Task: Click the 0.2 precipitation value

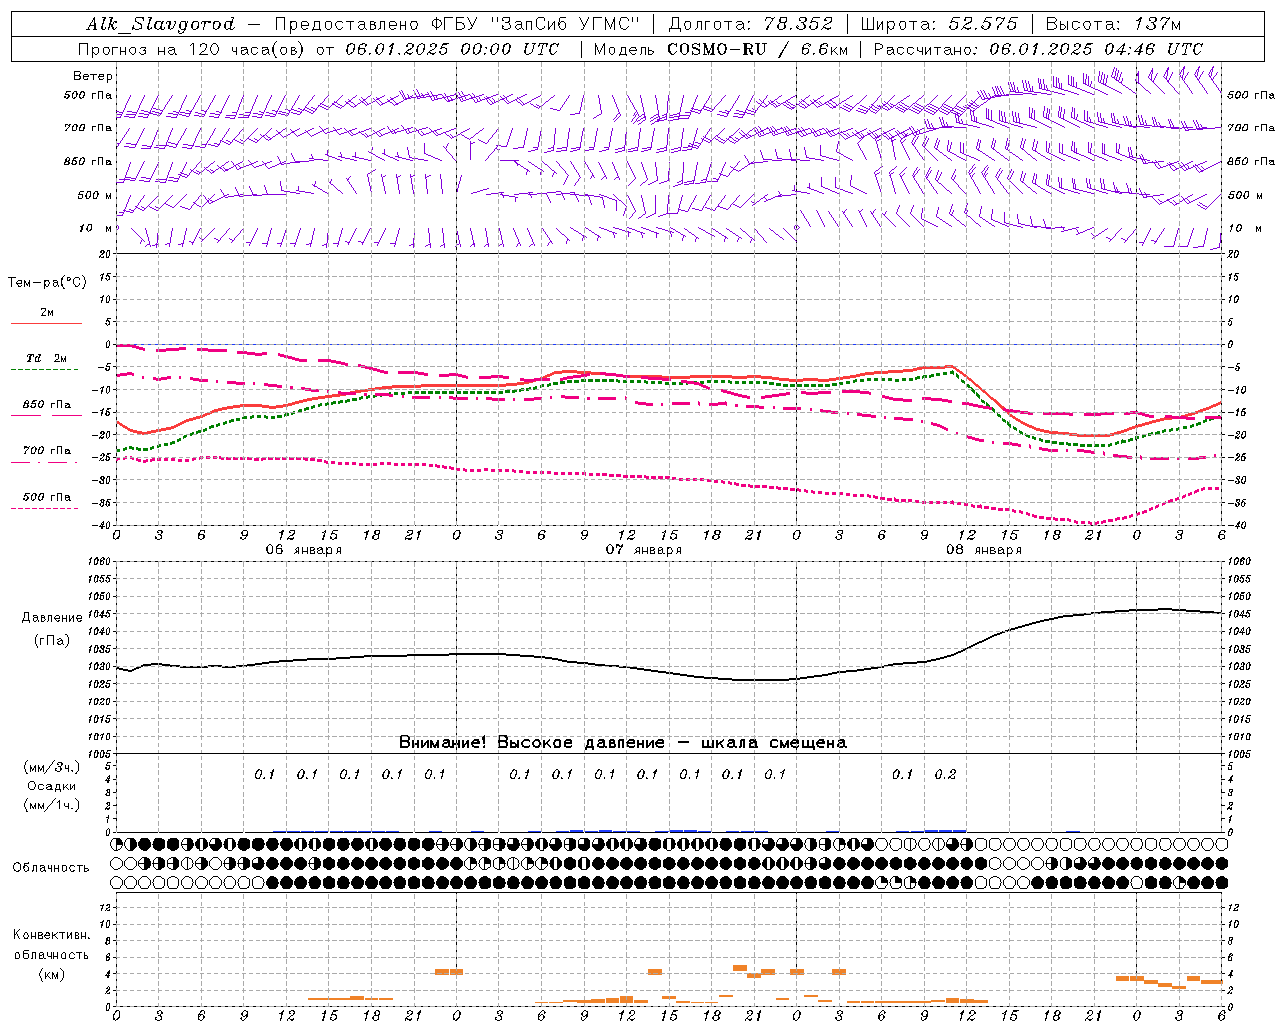Action: (x=945, y=774)
